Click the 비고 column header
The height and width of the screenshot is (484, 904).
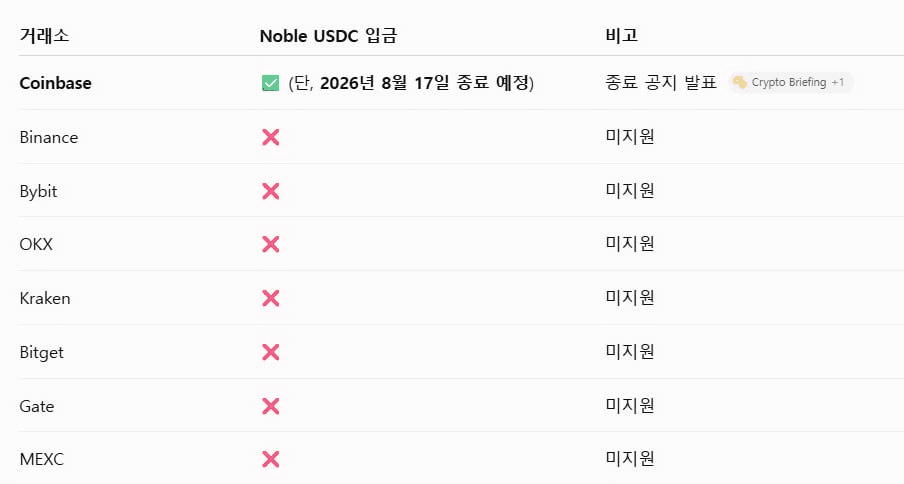[x=622, y=36]
